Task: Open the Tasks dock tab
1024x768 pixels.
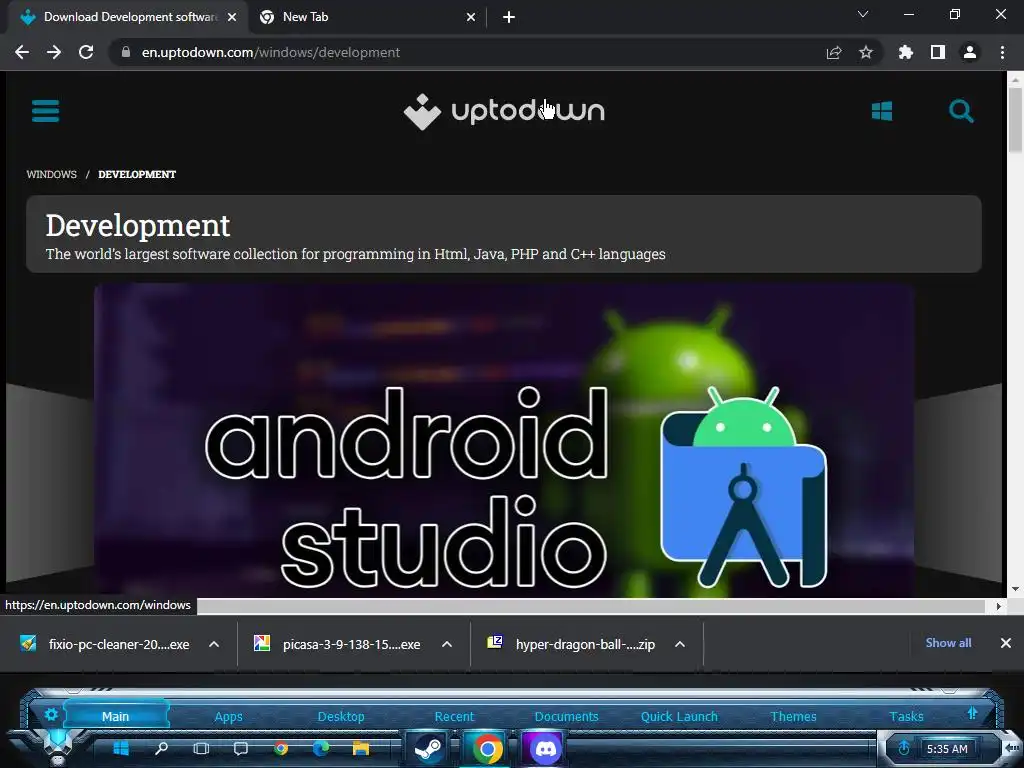Action: 906,716
